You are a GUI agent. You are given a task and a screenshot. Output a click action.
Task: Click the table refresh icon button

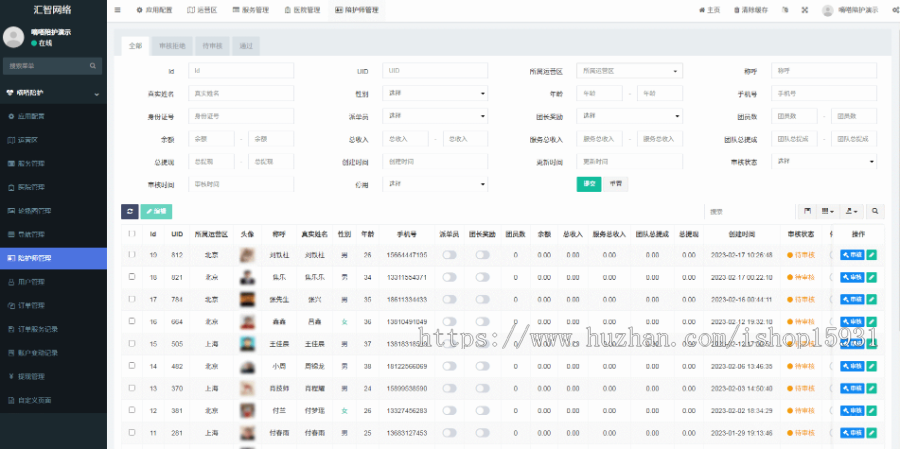130,211
